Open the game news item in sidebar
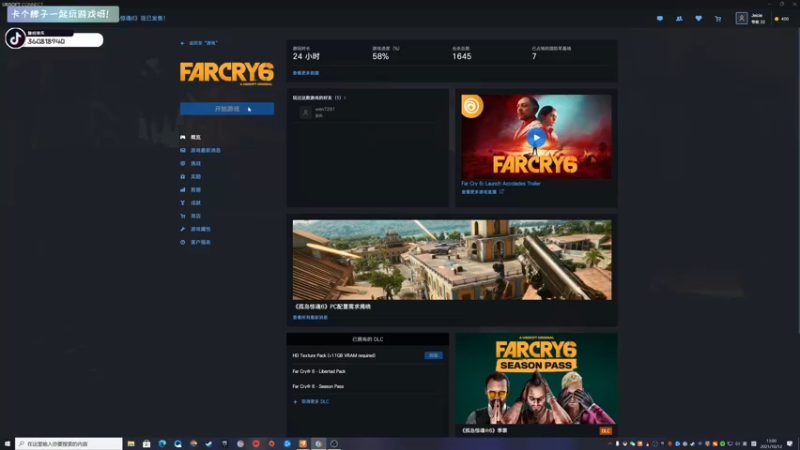This screenshot has height=450, width=800. pos(201,151)
